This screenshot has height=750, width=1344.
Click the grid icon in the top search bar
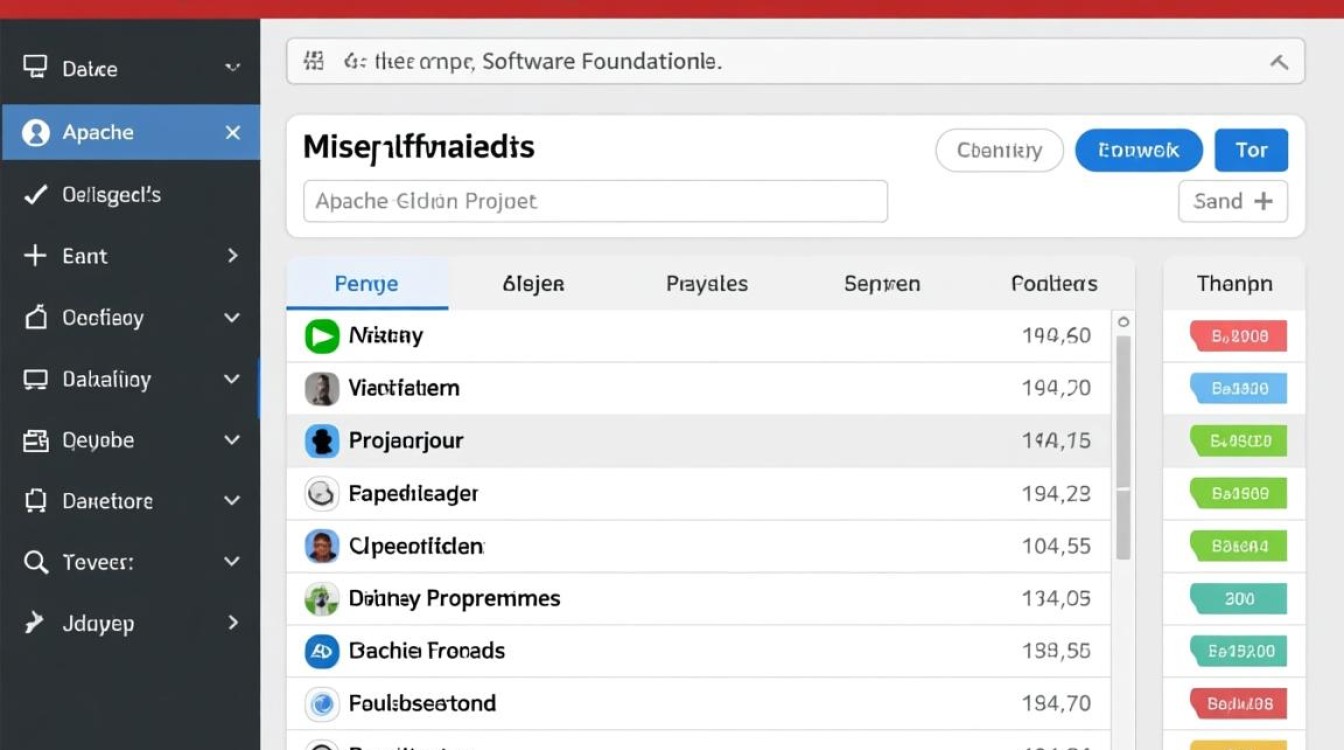click(x=313, y=62)
